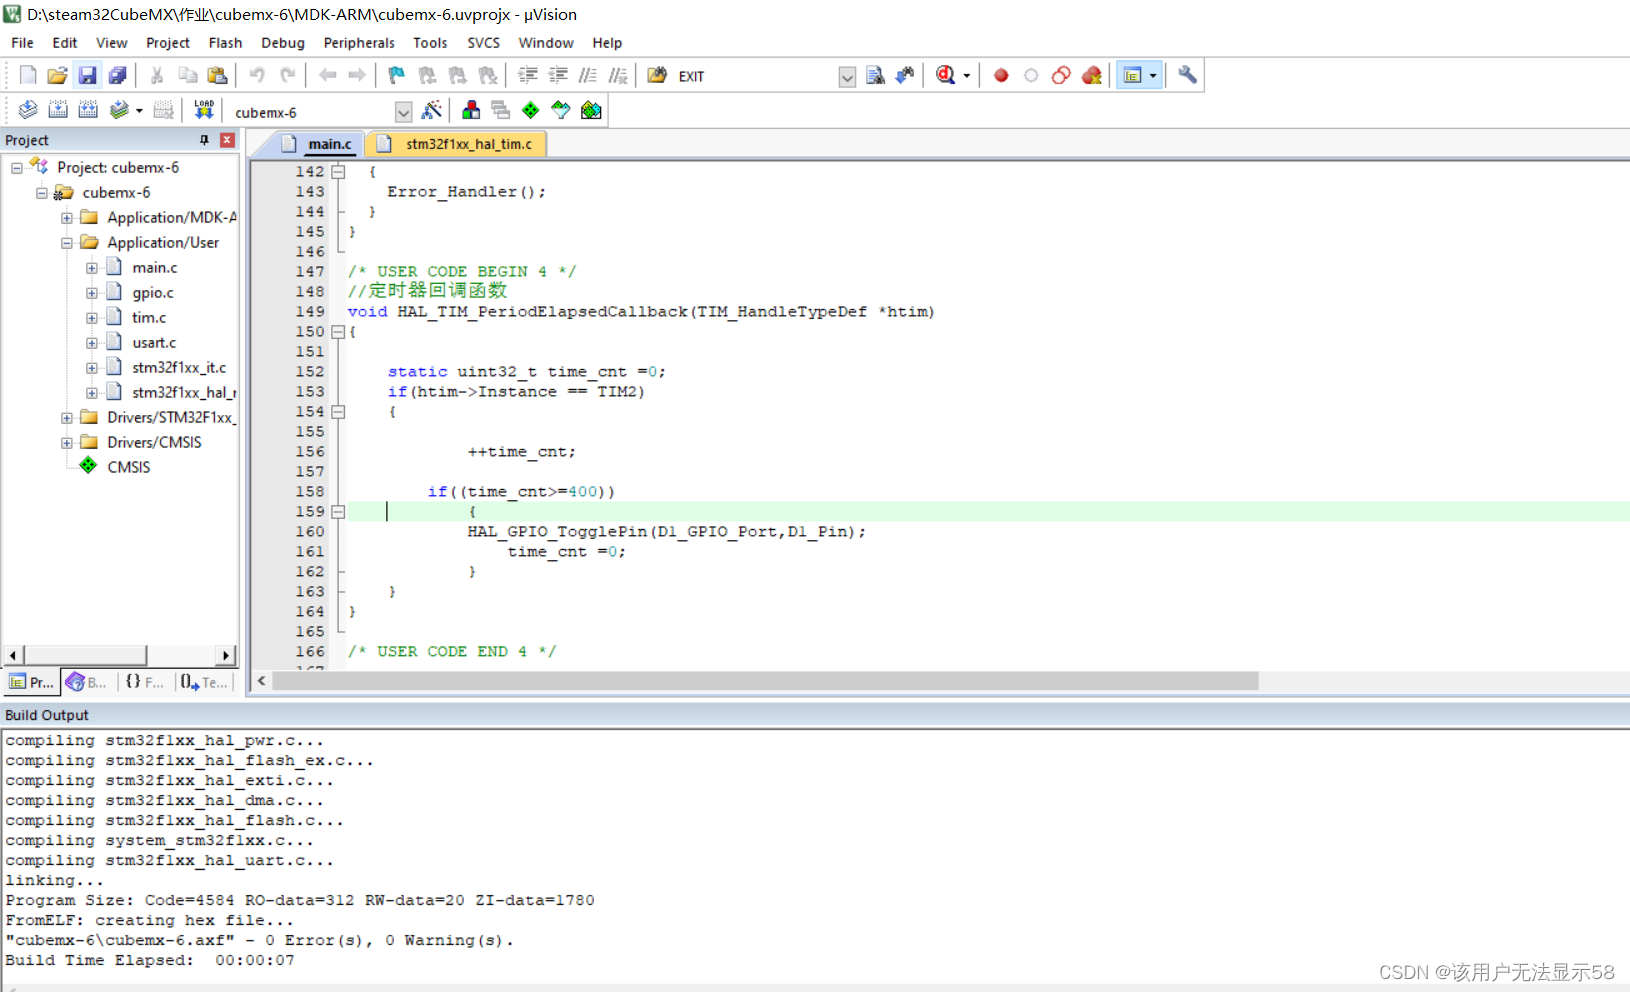Open the debug session dropdown arrow
1630x992 pixels.
pyautogui.click(x=966, y=76)
